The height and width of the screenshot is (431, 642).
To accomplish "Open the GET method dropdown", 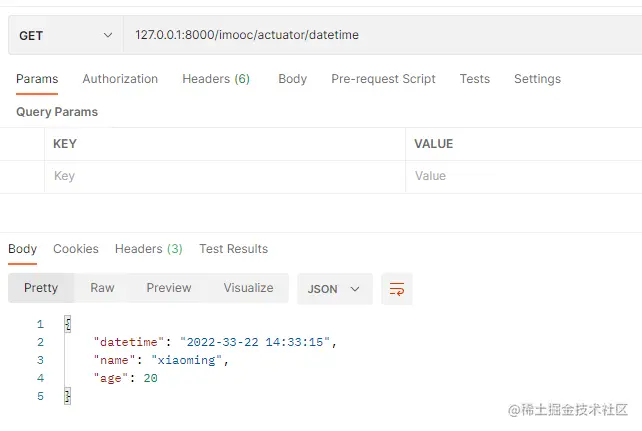I will pos(65,35).
